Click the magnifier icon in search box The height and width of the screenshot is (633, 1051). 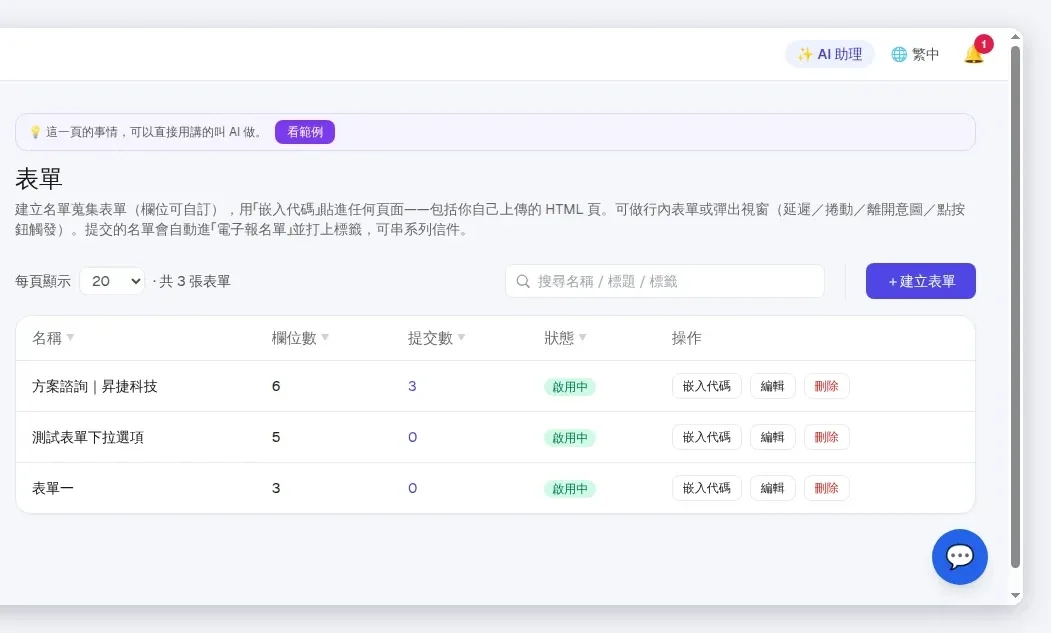click(523, 281)
